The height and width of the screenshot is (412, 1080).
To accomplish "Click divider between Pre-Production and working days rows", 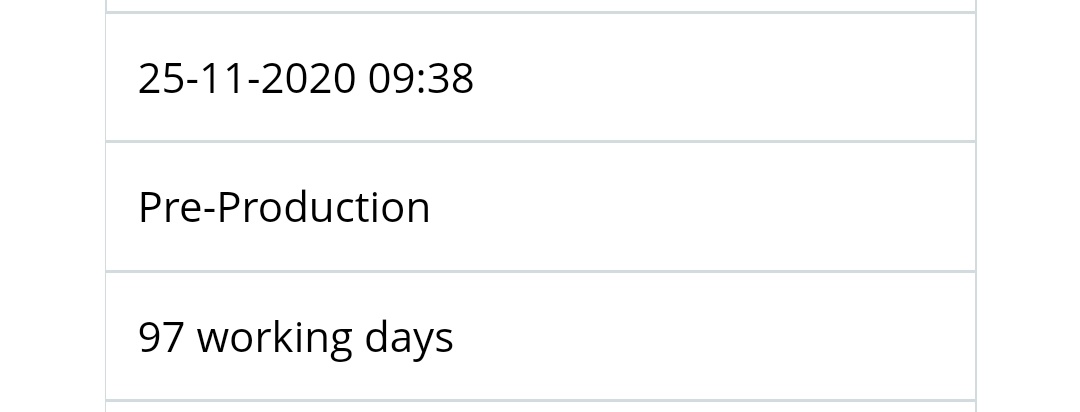I will click(x=541, y=271).
